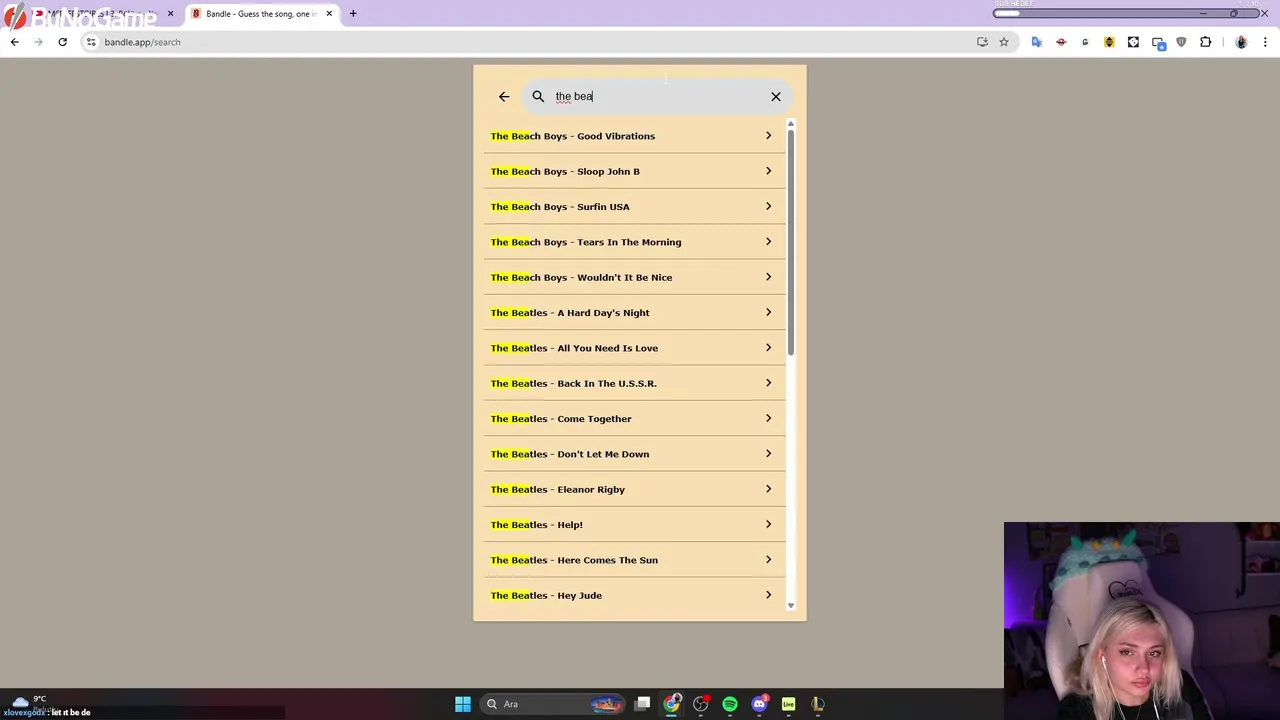Open the shield extension icon
The width and height of the screenshot is (1280, 720).
1181,42
